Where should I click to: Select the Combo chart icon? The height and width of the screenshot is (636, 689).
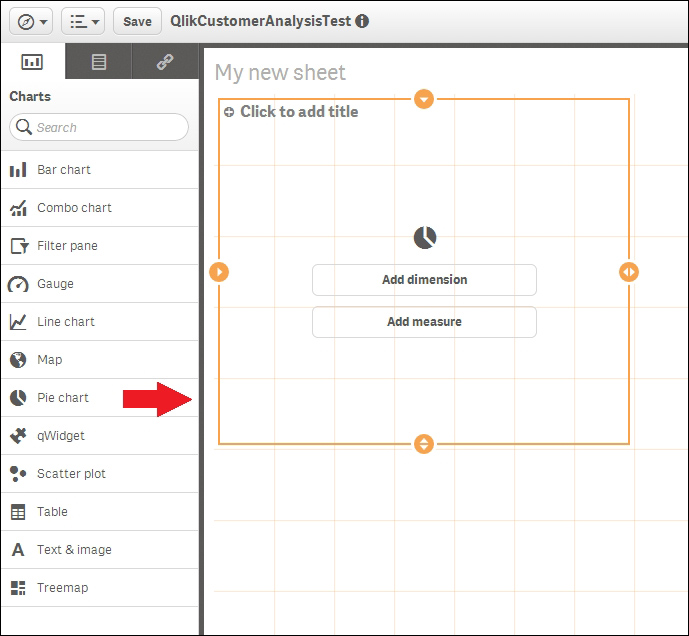coord(18,208)
